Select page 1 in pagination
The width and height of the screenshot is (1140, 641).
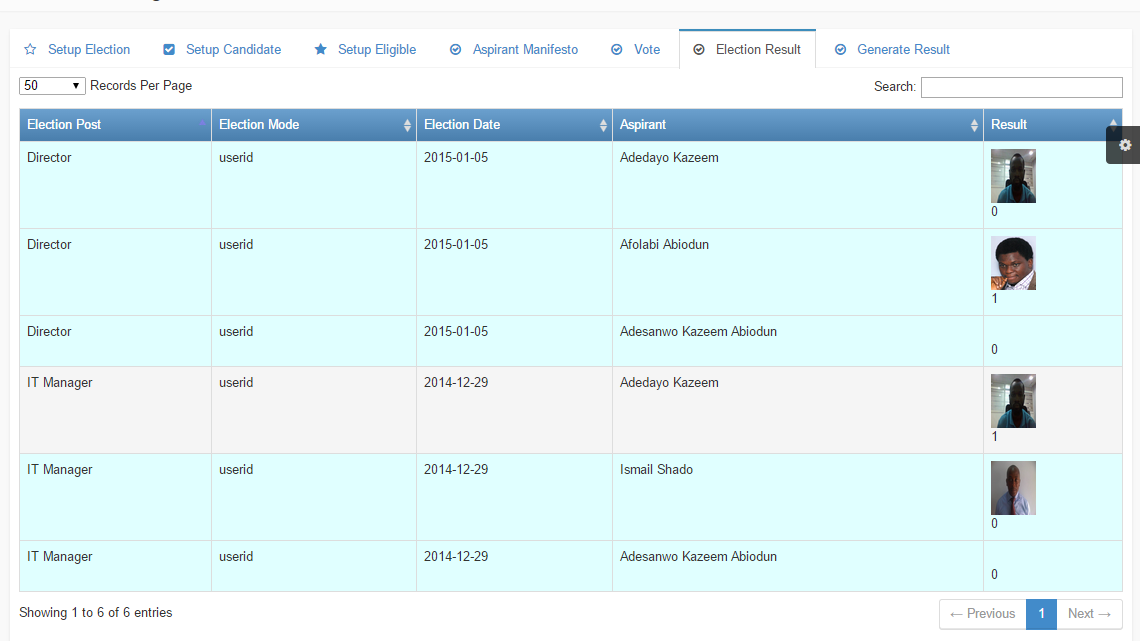[1041, 614]
